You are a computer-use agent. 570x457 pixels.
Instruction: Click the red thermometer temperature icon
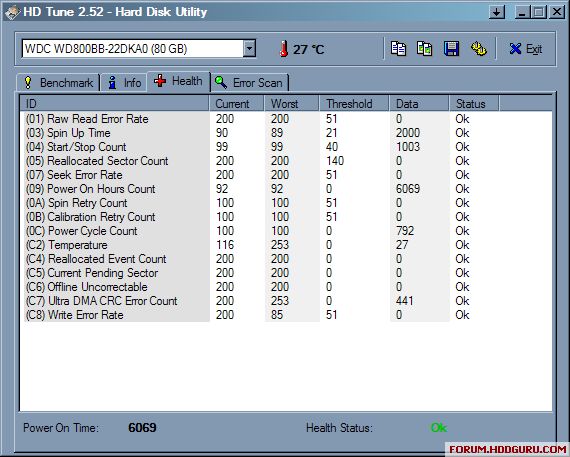(x=284, y=49)
